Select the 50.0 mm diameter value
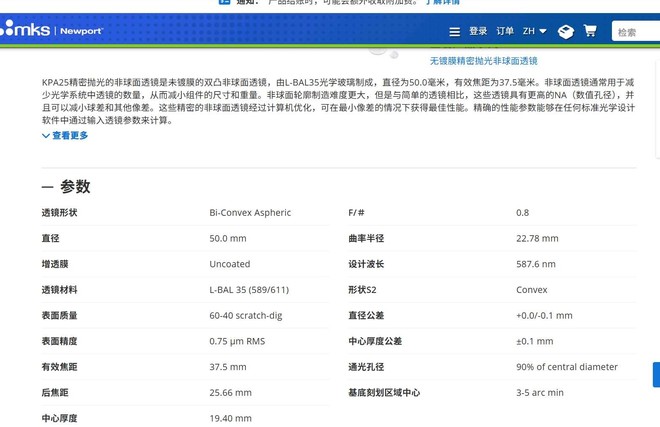Image resolution: width=660 pixels, height=427 pixels. point(228,238)
